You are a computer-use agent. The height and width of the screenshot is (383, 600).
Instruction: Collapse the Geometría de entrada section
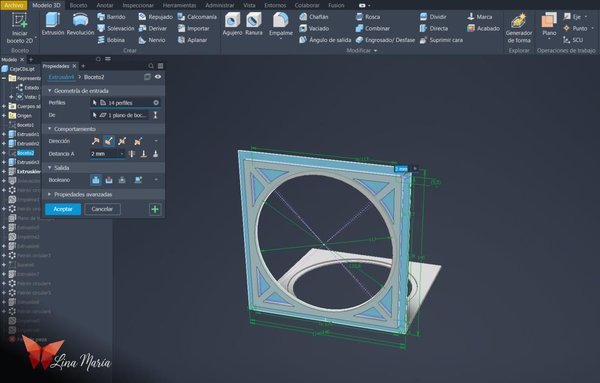pyautogui.click(x=49, y=91)
